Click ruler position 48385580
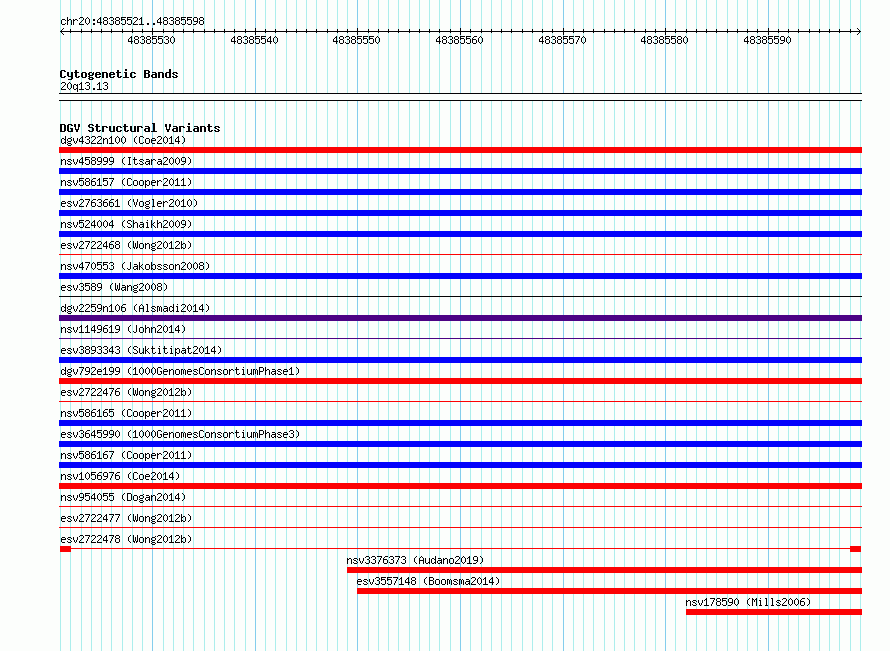The image size is (890, 651). click(x=664, y=40)
